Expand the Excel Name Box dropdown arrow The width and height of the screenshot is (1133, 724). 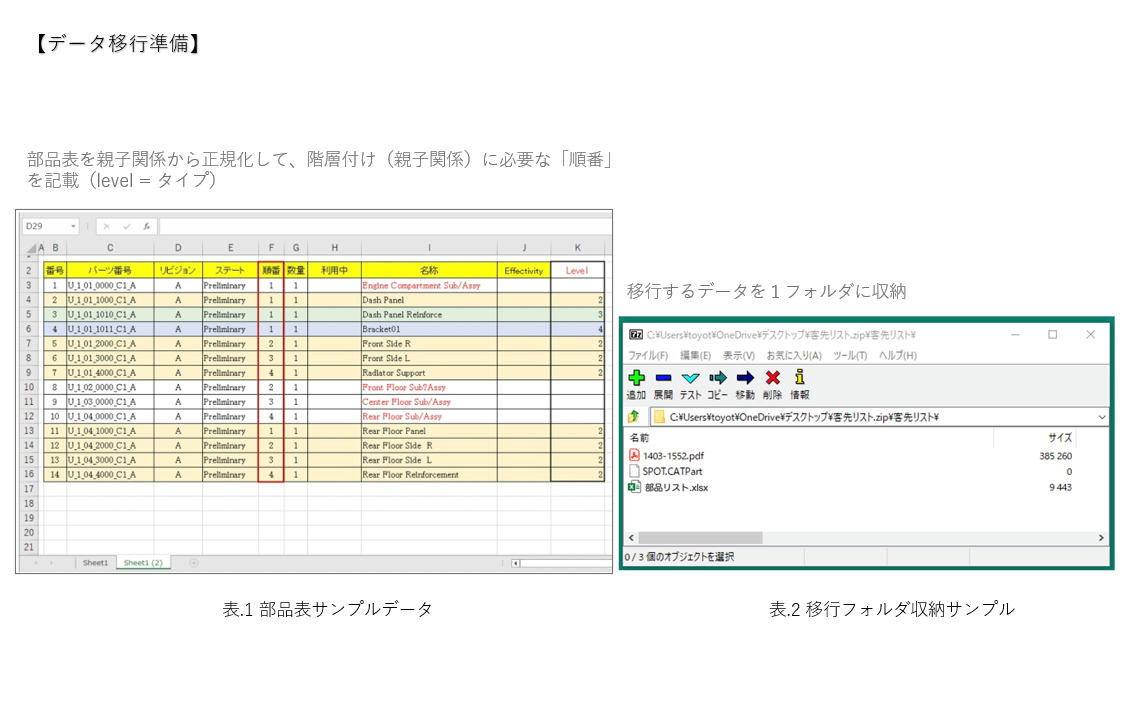point(73,226)
